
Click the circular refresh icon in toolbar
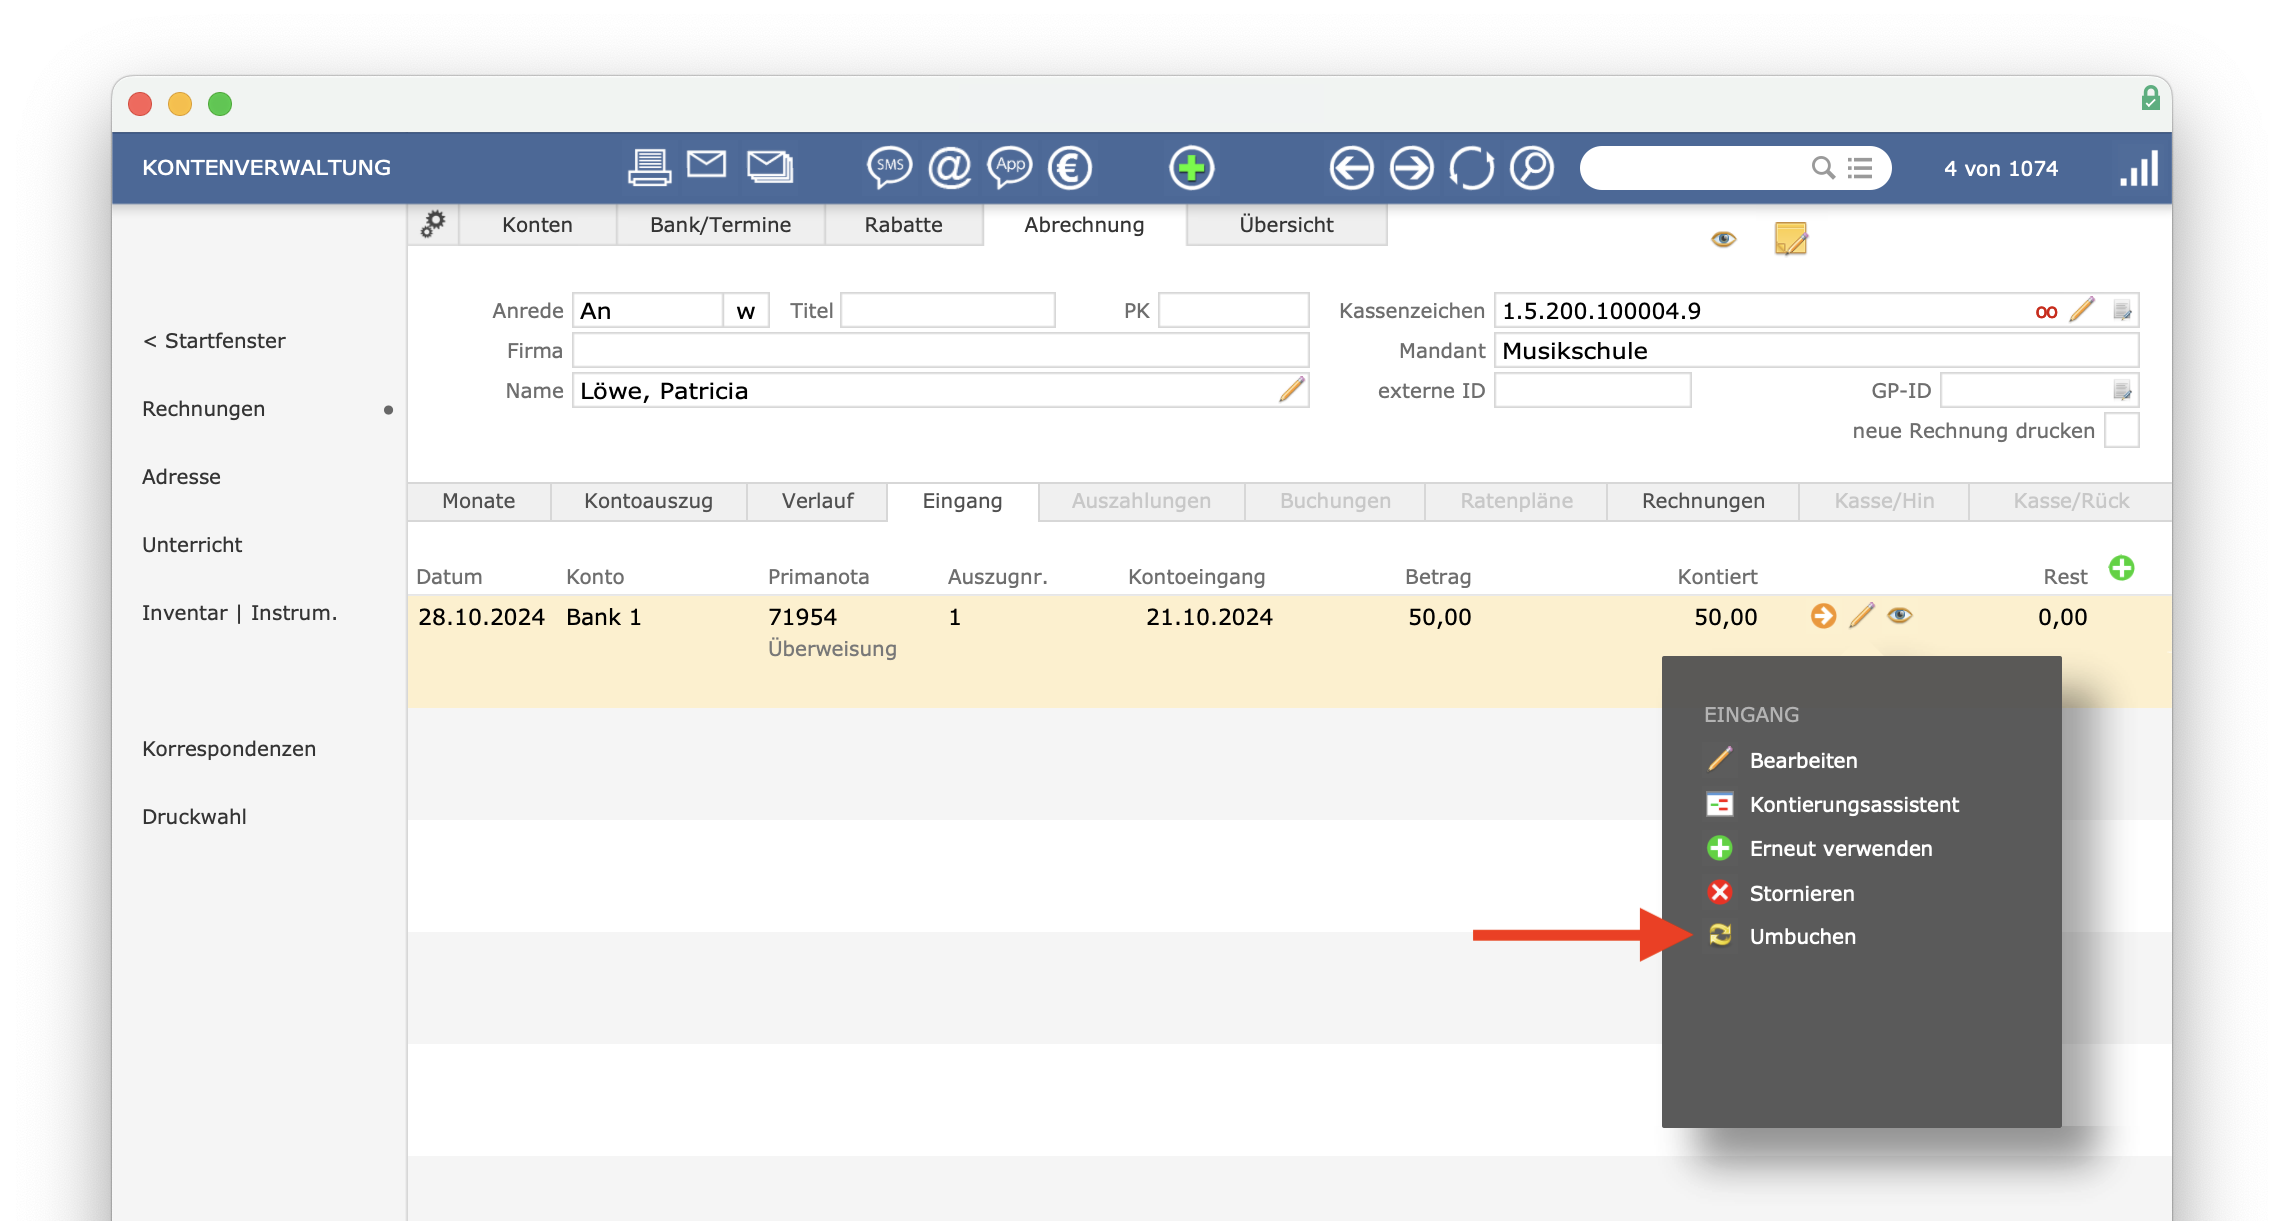point(1471,167)
